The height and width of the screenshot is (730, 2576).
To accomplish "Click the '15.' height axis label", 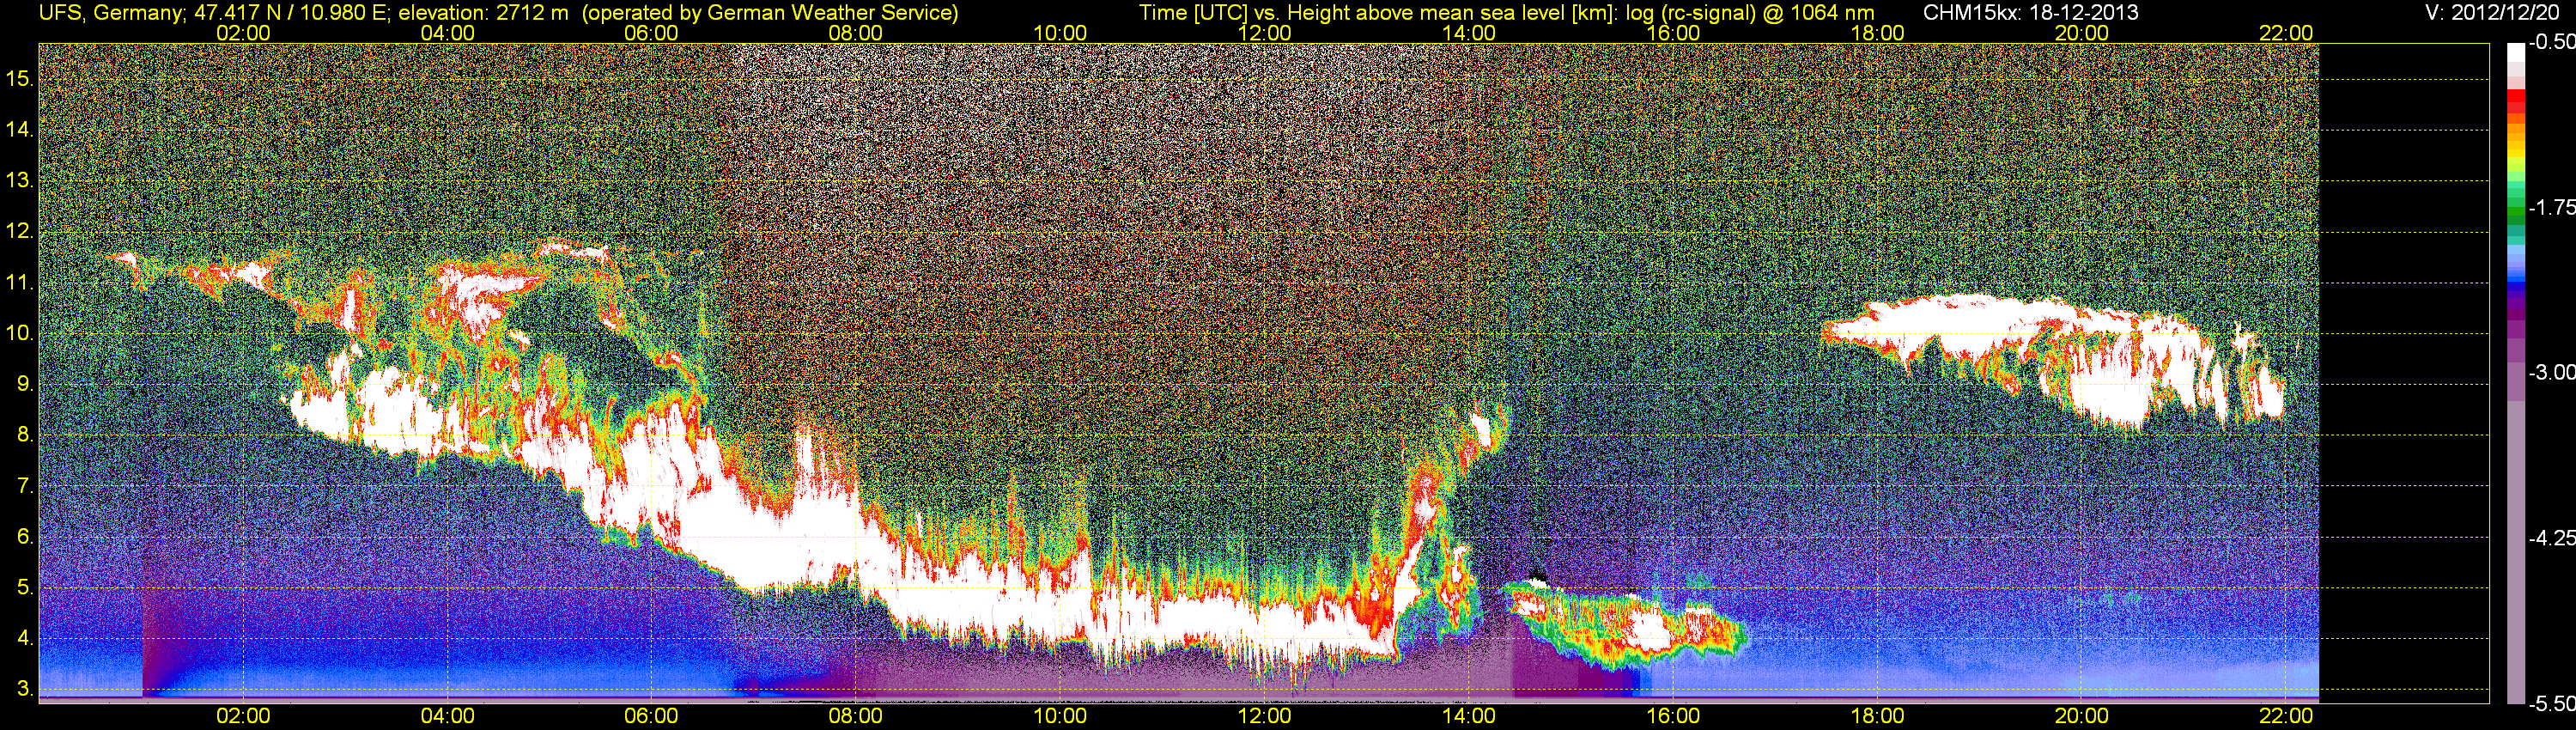I will point(20,78).
